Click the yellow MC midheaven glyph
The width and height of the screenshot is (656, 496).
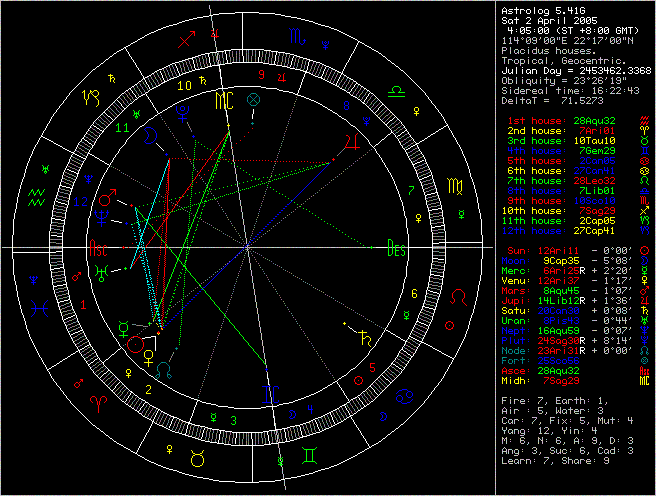coord(222,101)
